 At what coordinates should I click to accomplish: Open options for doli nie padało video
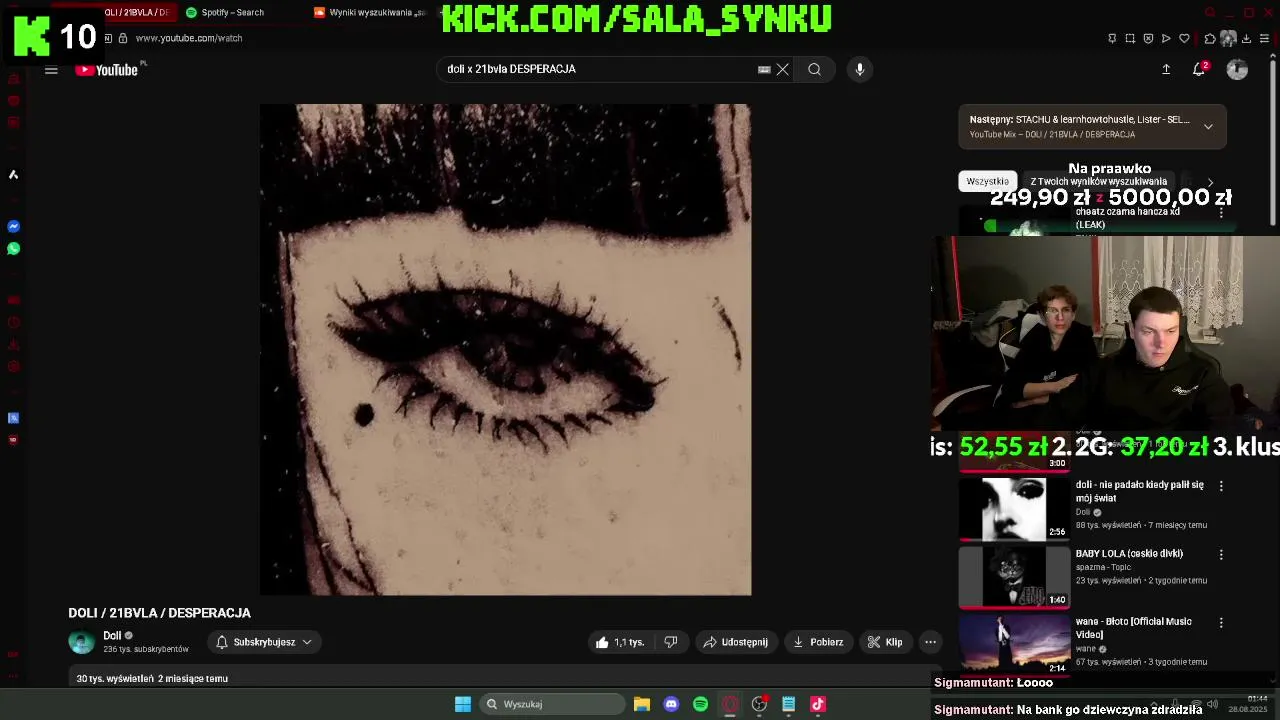point(1221,486)
